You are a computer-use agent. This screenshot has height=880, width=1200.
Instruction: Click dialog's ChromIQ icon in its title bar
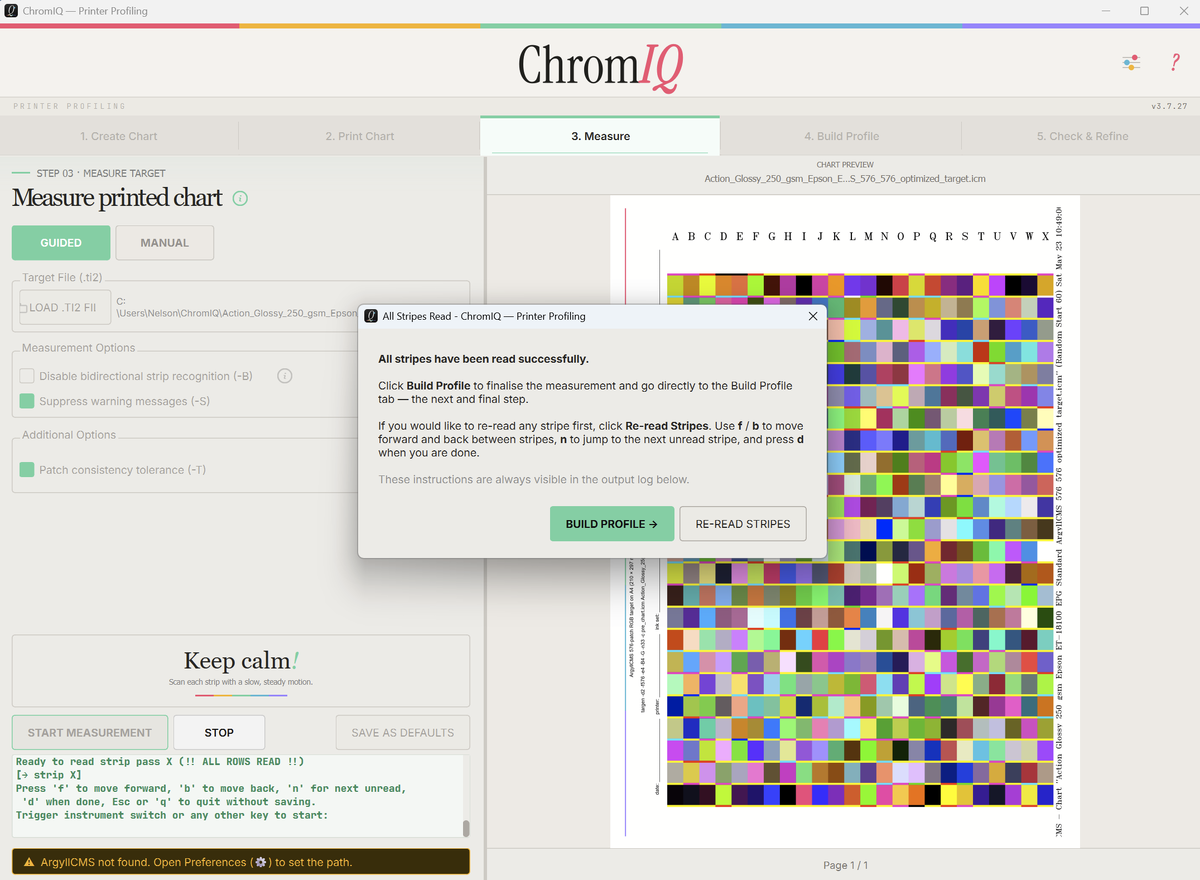[371, 316]
